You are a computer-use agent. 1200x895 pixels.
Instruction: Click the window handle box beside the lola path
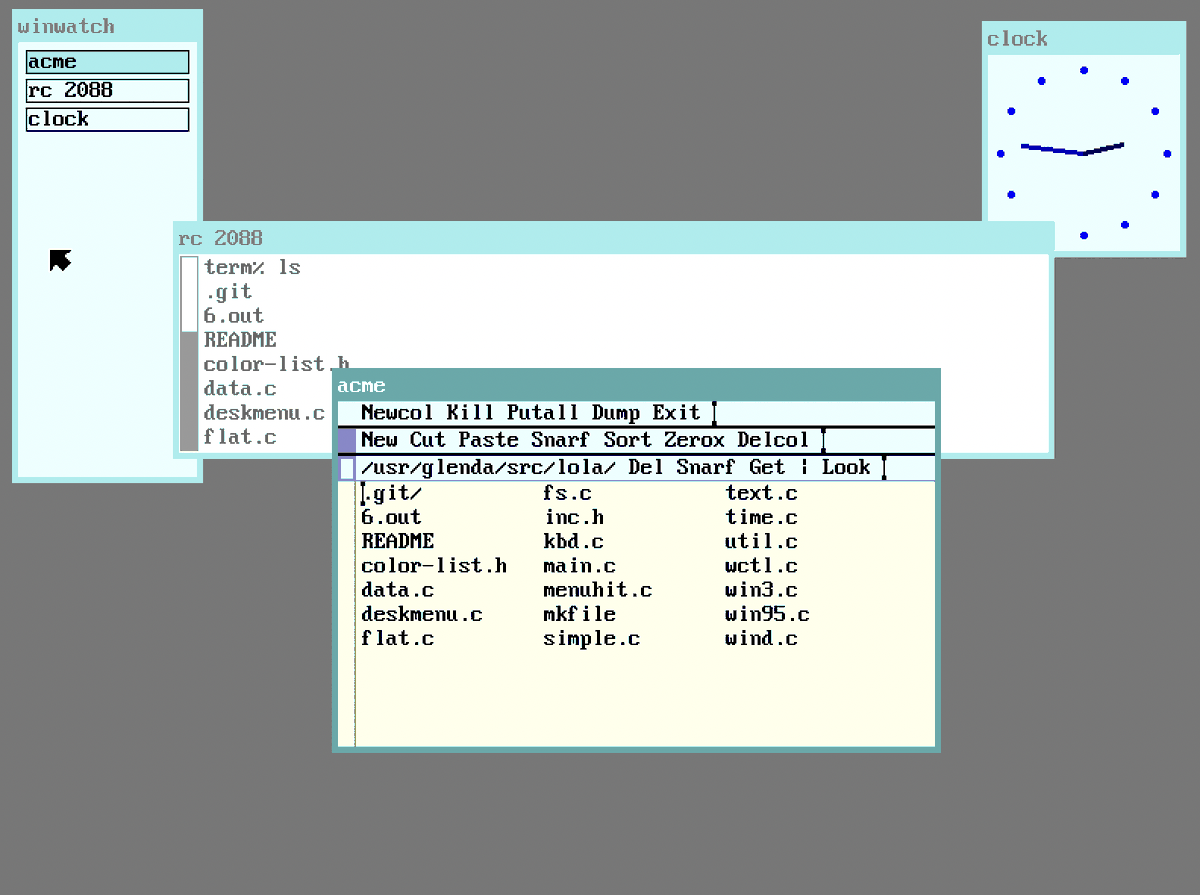click(347, 468)
